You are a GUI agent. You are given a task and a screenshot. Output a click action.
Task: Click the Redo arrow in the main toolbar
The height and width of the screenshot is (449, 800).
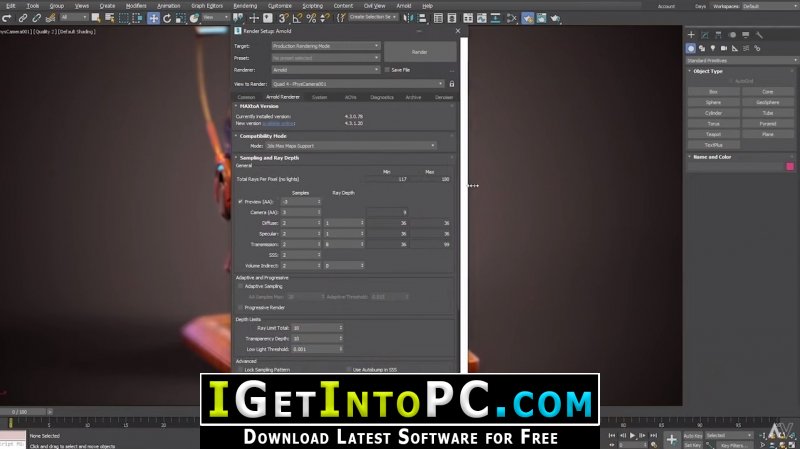(7, 18)
